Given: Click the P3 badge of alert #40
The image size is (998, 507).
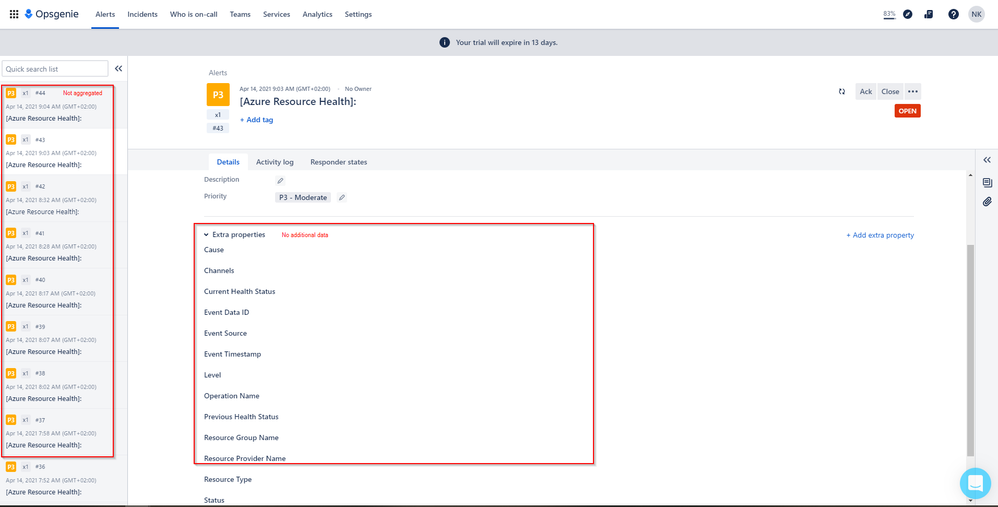Looking at the screenshot, I should tap(11, 280).
